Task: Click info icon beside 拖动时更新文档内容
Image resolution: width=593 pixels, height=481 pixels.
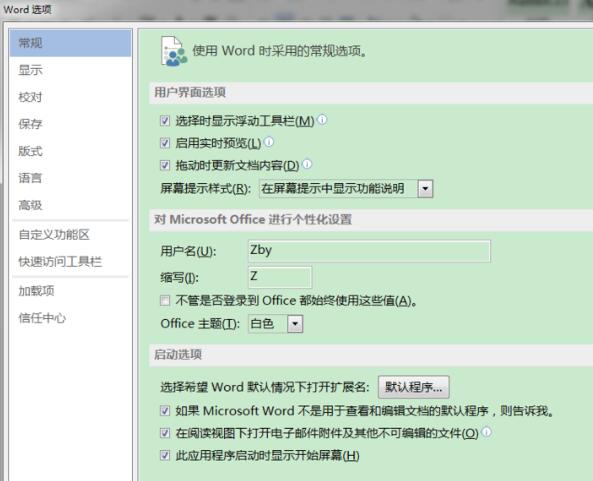Action: (x=307, y=164)
